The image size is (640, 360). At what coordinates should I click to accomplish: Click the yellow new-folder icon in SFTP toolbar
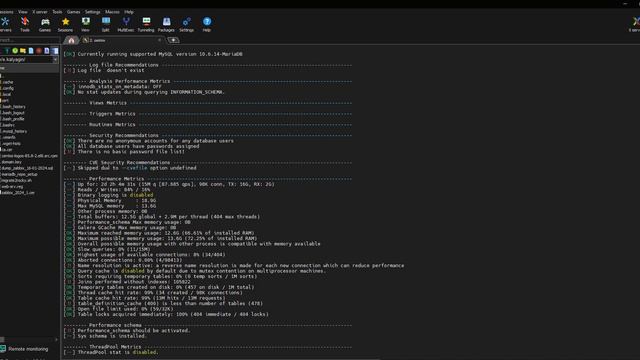[x=23, y=51]
